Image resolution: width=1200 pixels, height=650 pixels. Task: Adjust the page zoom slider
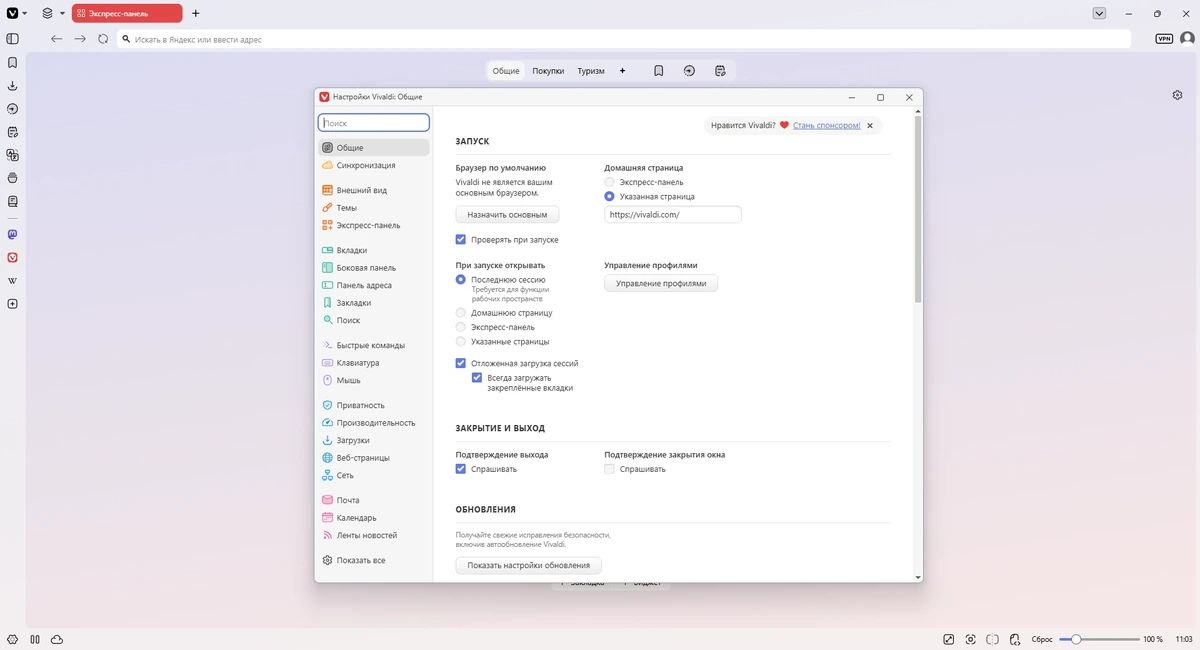pyautogui.click(x=1100, y=639)
